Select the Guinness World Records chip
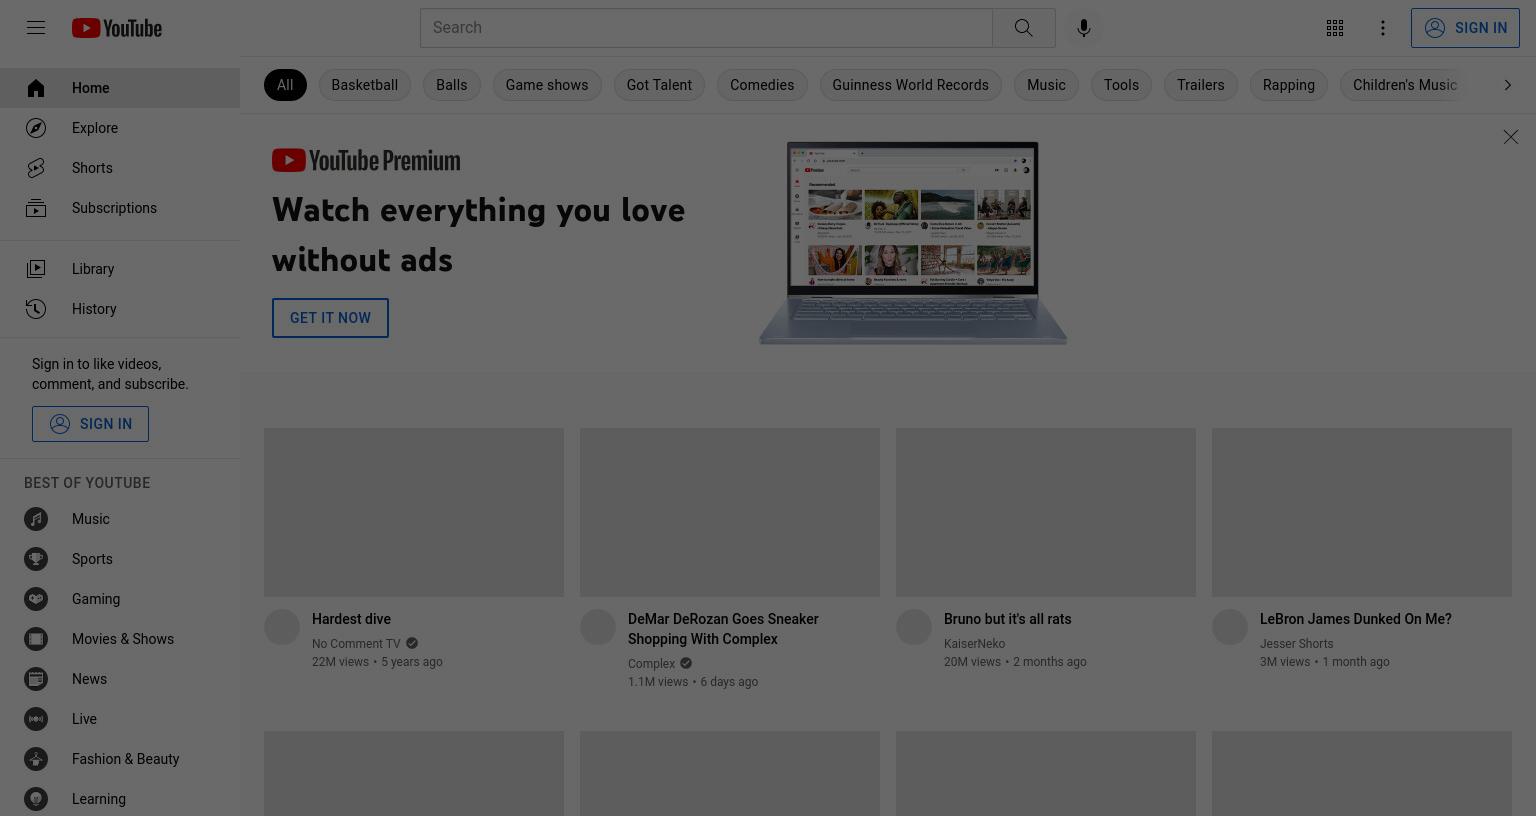The height and width of the screenshot is (816, 1536). pyautogui.click(x=911, y=85)
